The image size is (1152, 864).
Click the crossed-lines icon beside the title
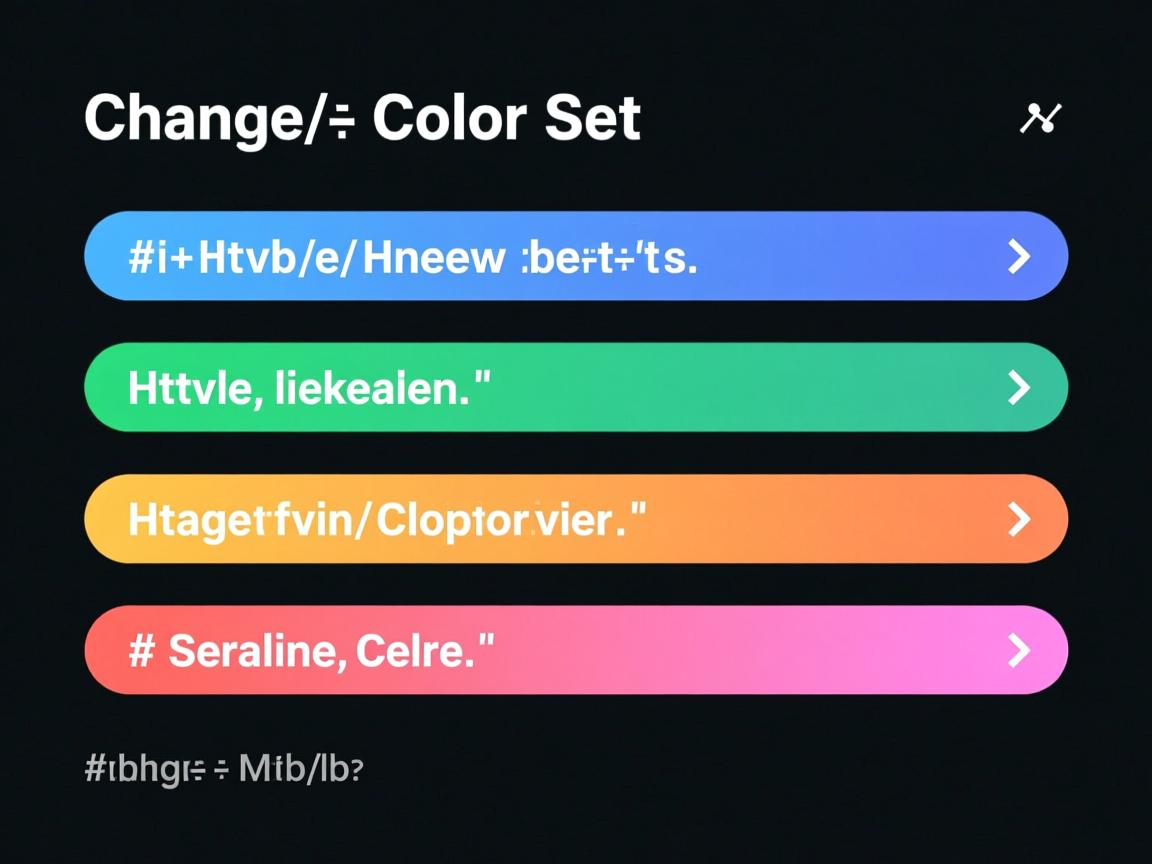pos(1040,118)
